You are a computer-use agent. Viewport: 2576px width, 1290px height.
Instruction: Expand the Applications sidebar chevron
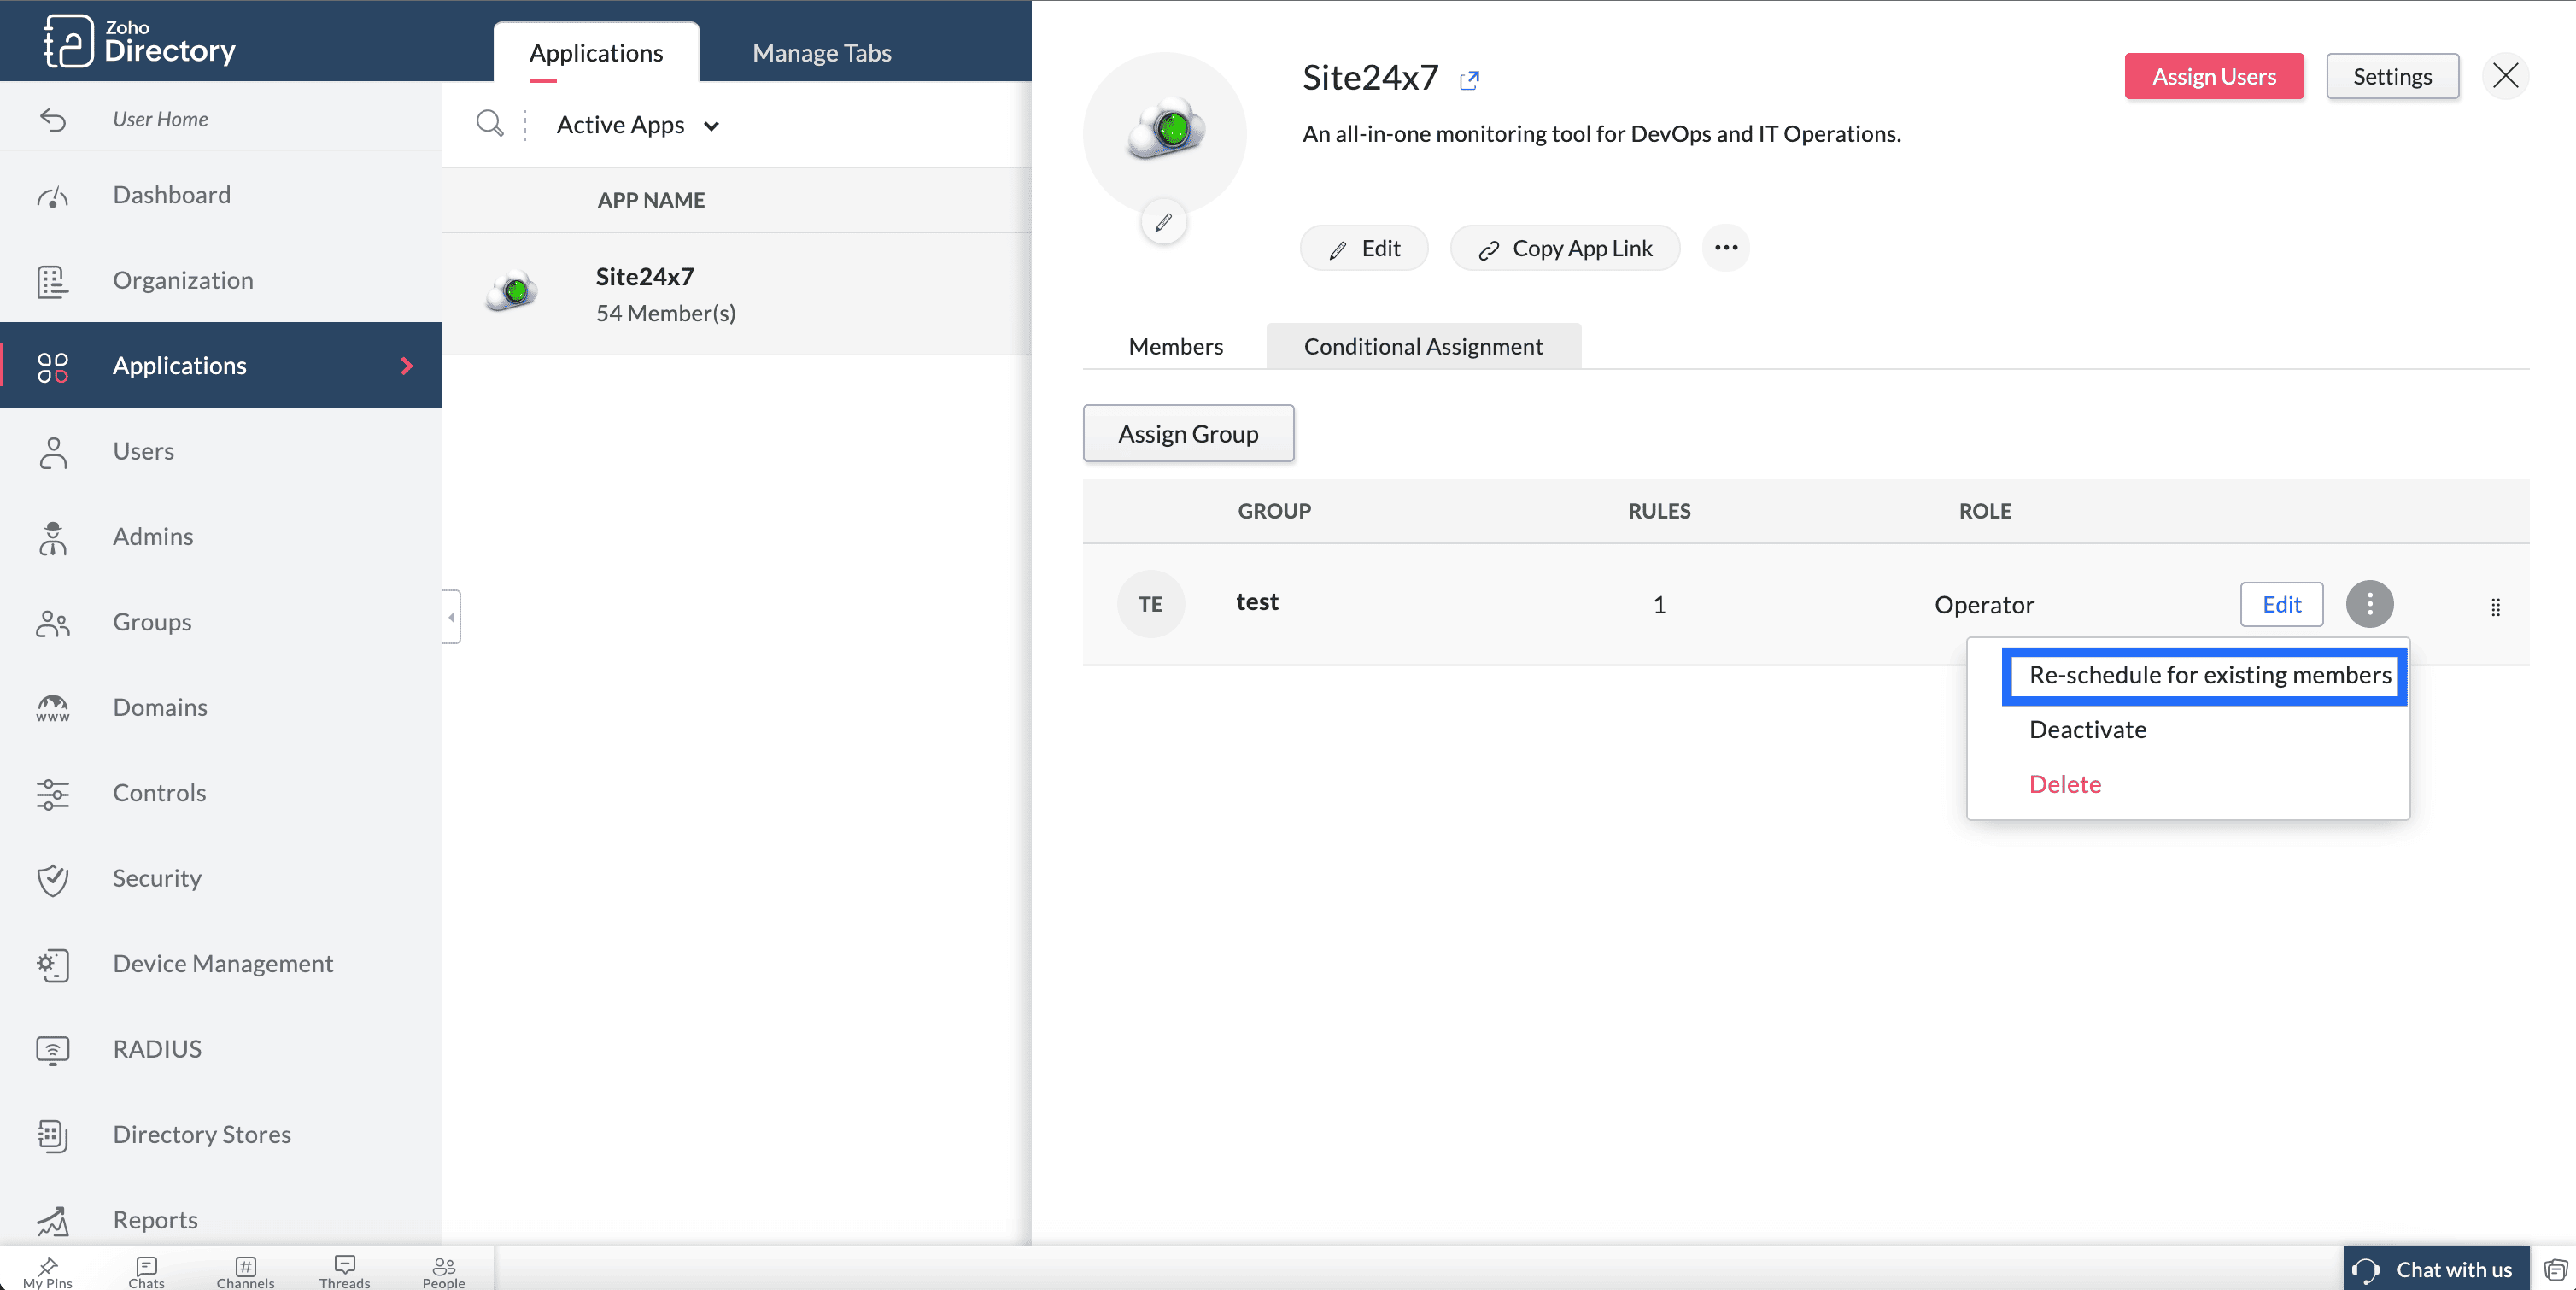point(407,365)
